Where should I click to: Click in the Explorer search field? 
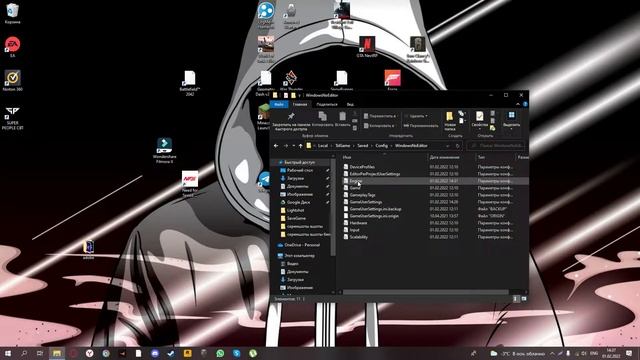tap(496, 146)
